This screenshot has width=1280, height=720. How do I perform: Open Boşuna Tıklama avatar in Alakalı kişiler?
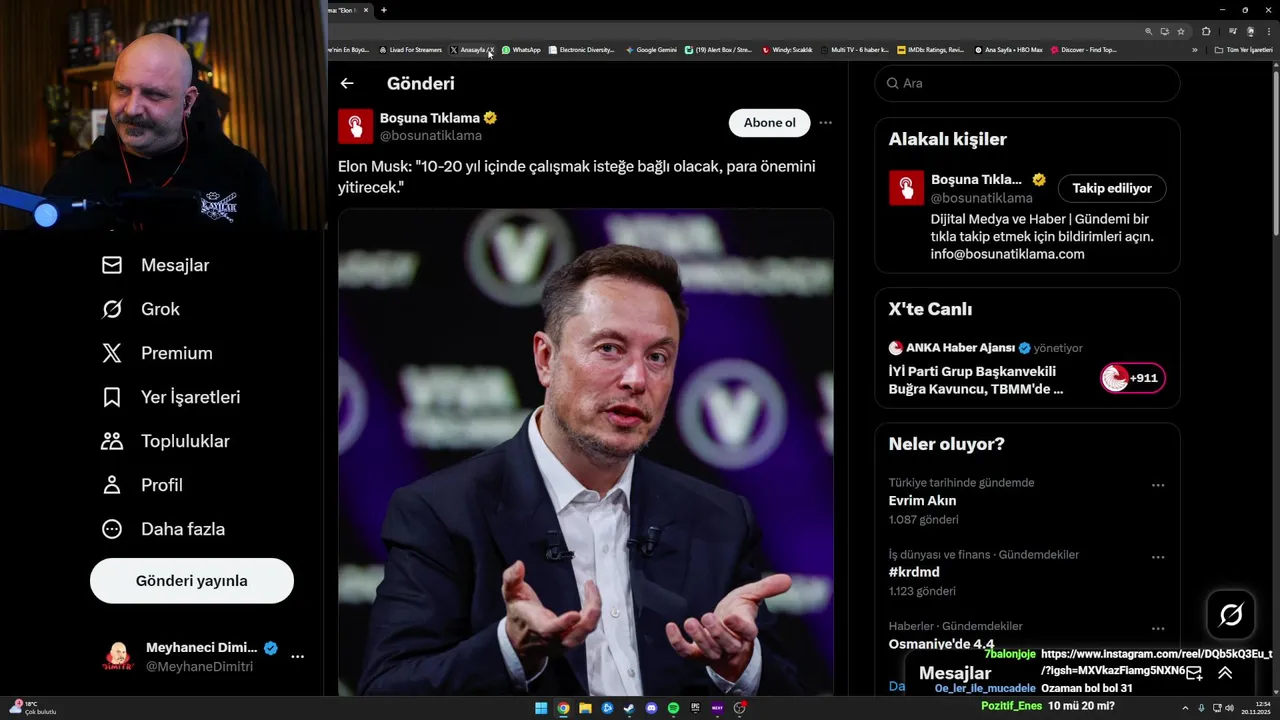[907, 188]
